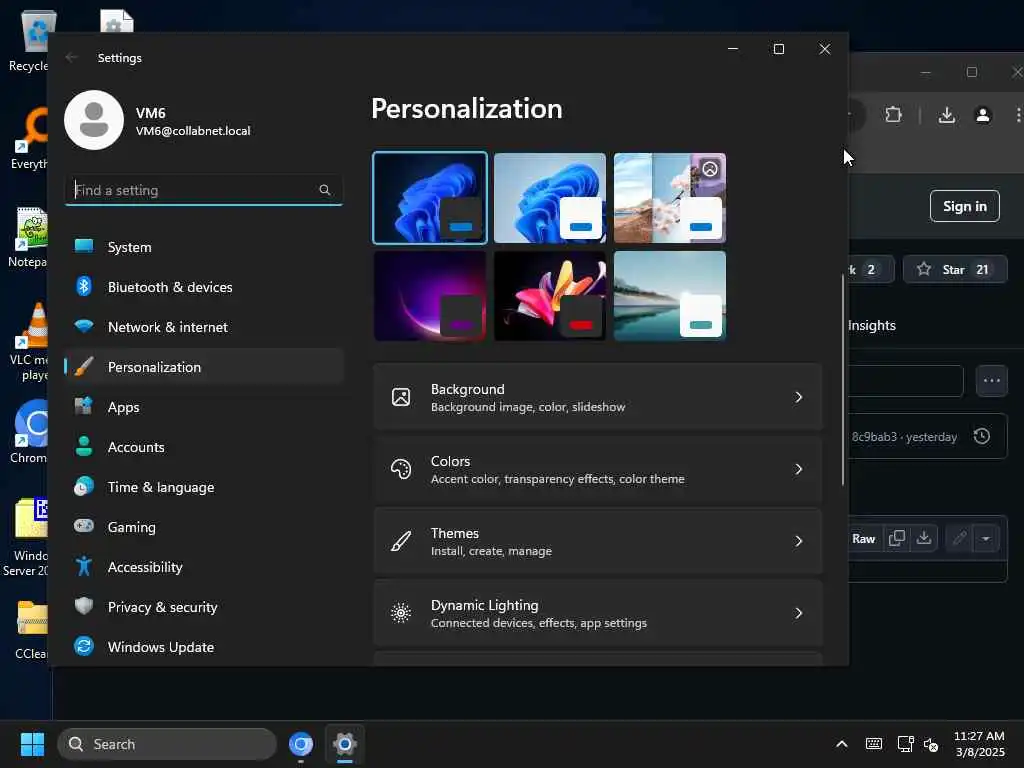This screenshot has height=768, width=1024.
Task: Click the Sign in button in browser
Action: [965, 206]
